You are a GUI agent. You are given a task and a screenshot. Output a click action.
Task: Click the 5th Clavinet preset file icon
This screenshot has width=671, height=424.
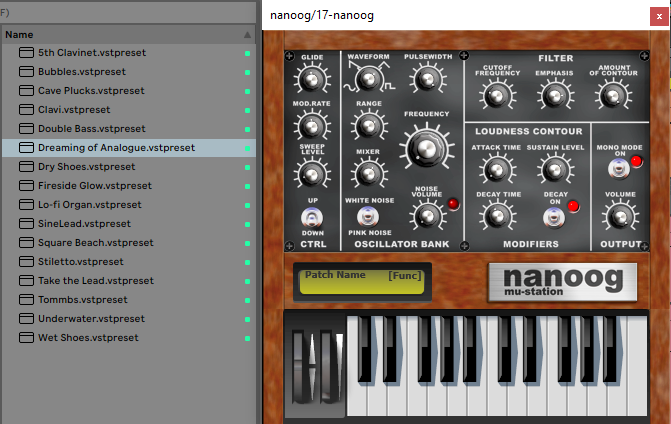[x=26, y=53]
